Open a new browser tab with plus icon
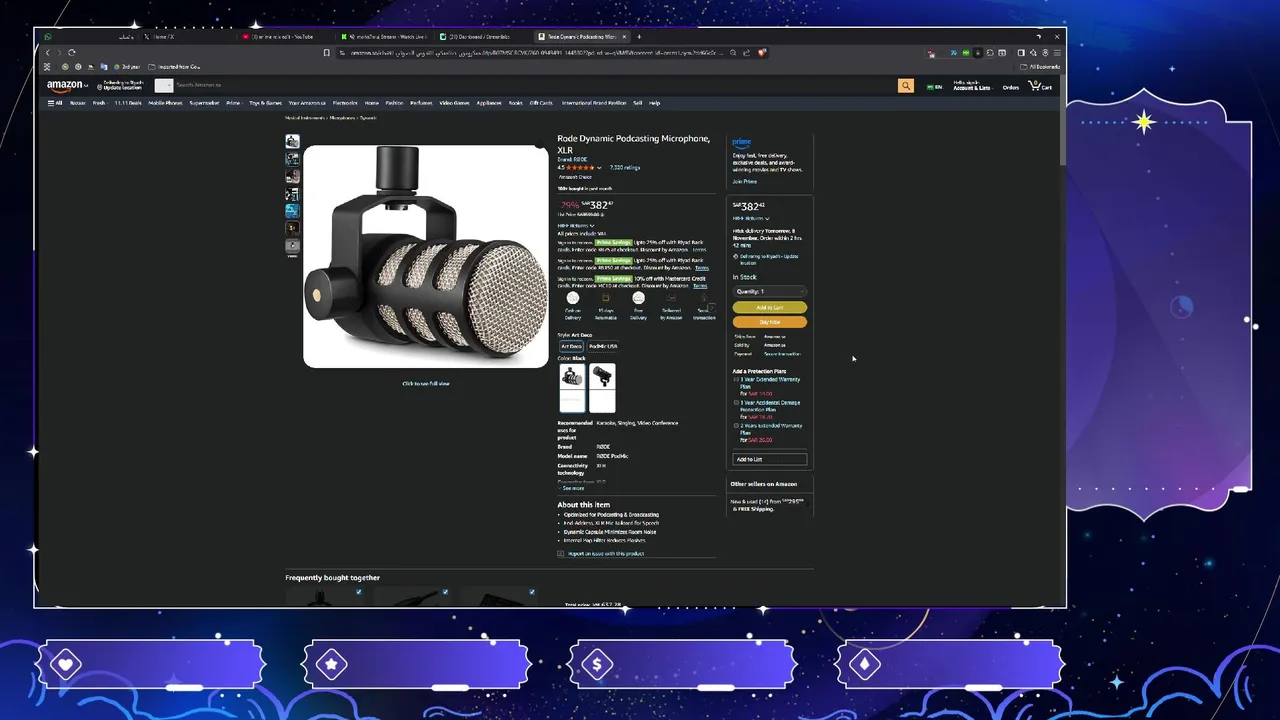The height and width of the screenshot is (720, 1280). 639,37
